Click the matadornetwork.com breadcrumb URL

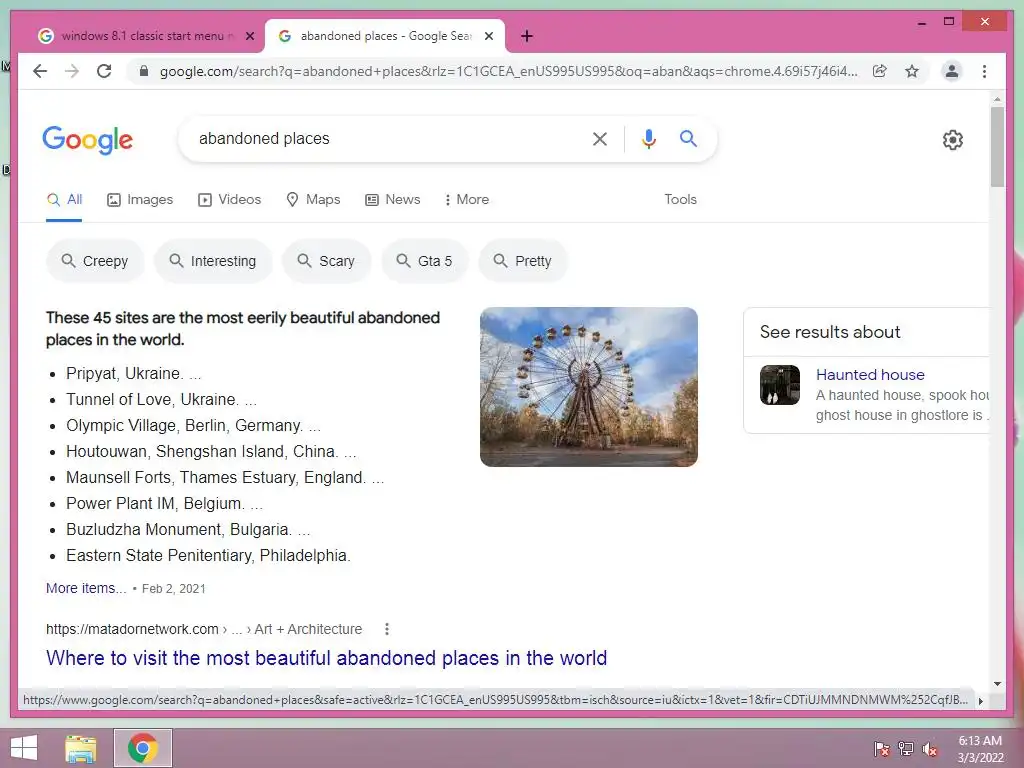pos(204,629)
